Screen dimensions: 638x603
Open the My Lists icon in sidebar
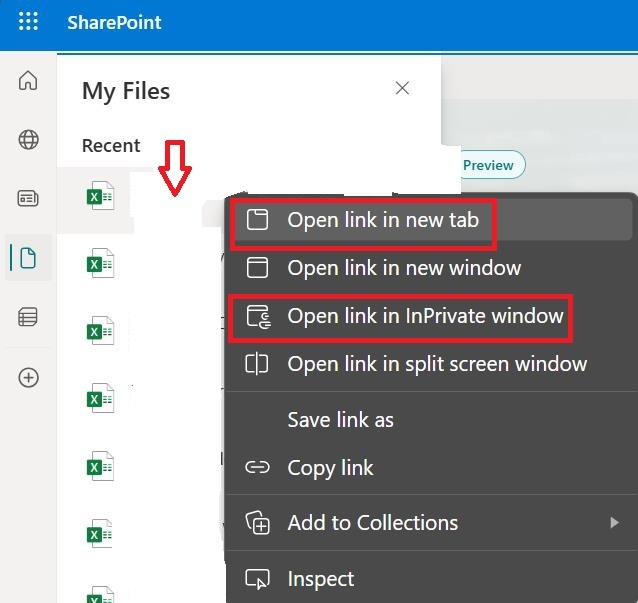click(28, 317)
